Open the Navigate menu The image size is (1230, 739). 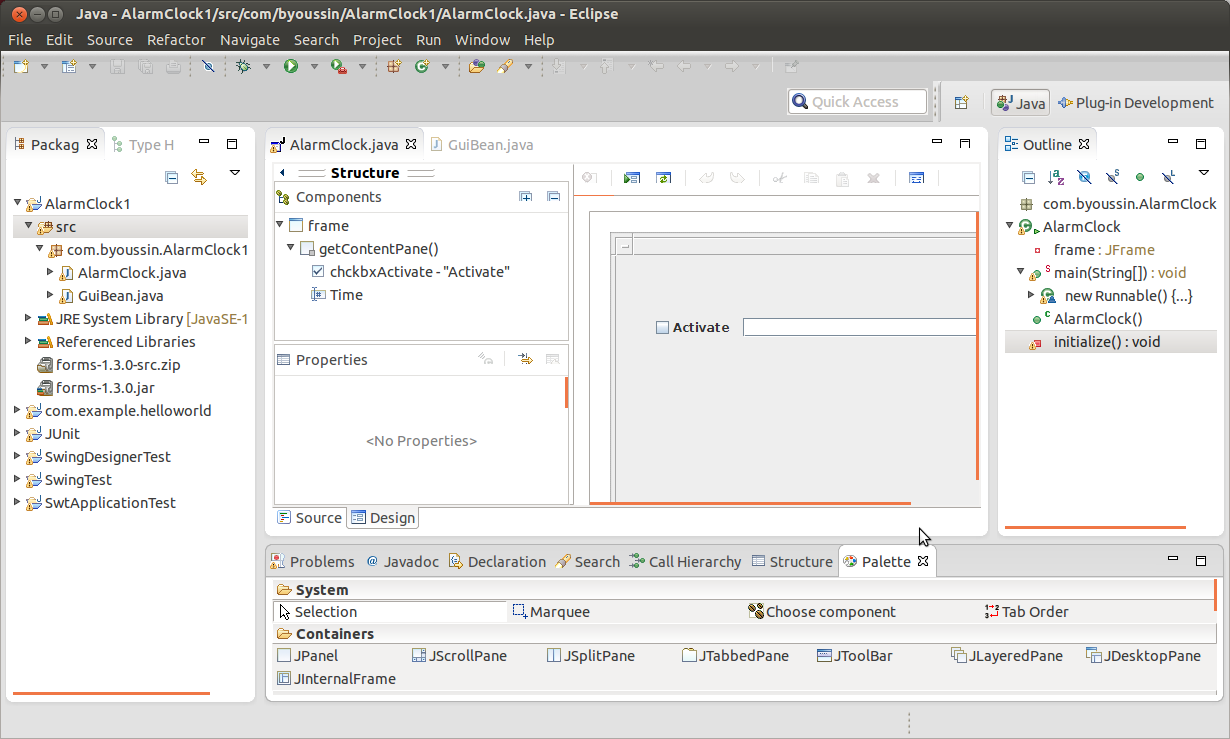coord(250,40)
